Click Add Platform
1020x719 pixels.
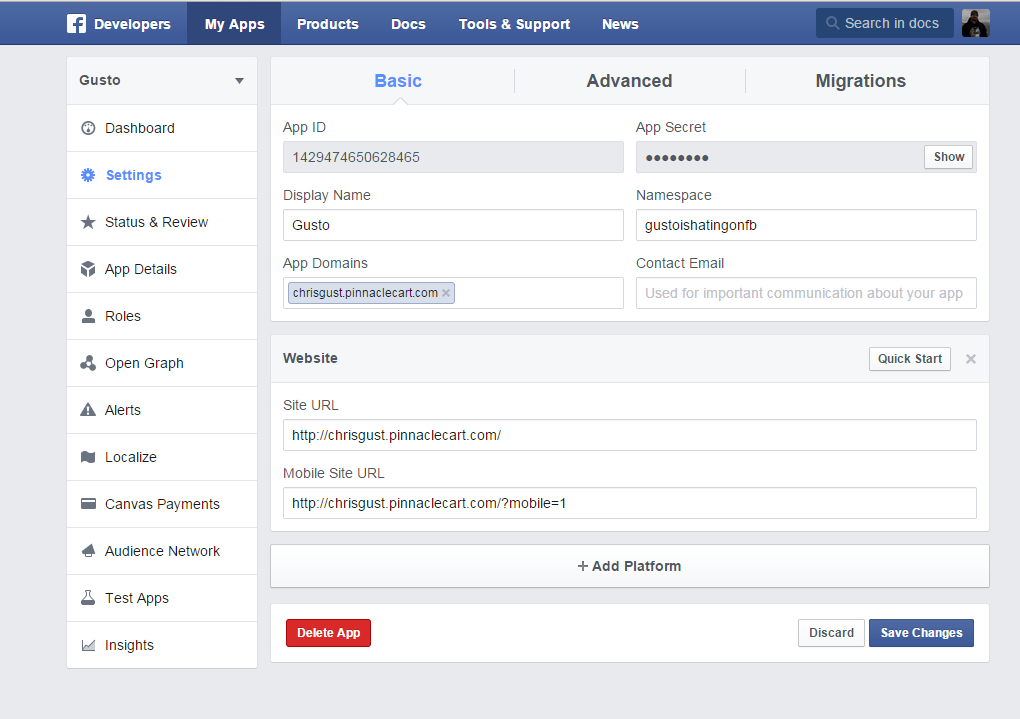click(630, 566)
